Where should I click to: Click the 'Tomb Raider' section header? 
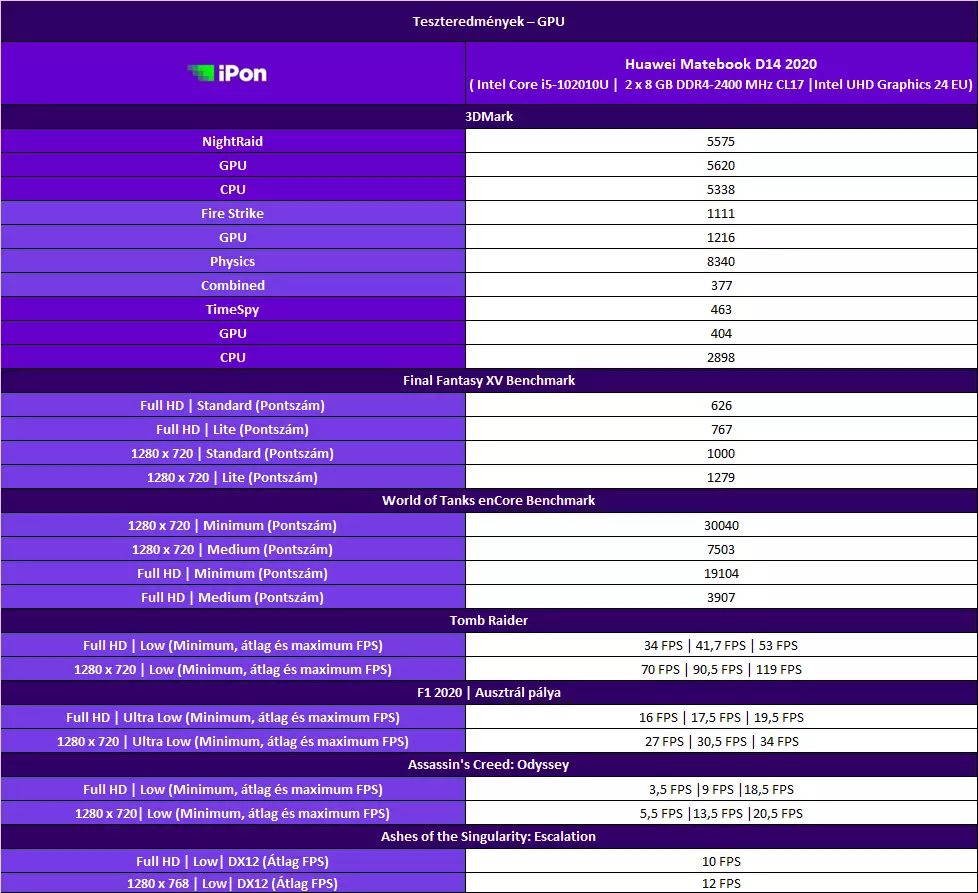pos(488,620)
